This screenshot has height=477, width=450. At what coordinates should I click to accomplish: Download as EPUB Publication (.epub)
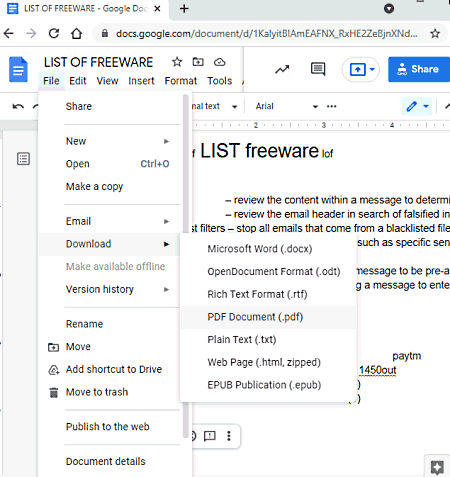coord(268,385)
